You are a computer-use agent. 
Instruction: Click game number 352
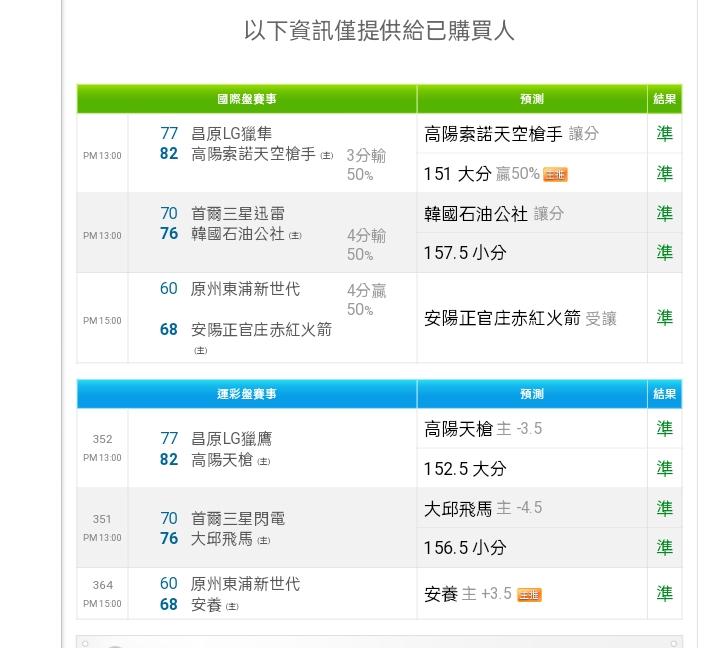[x=102, y=439]
